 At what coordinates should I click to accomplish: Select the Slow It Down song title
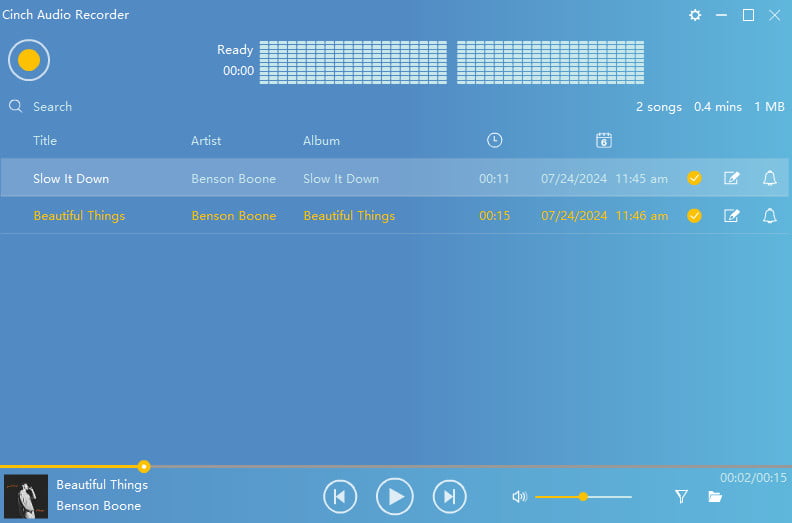[71, 178]
